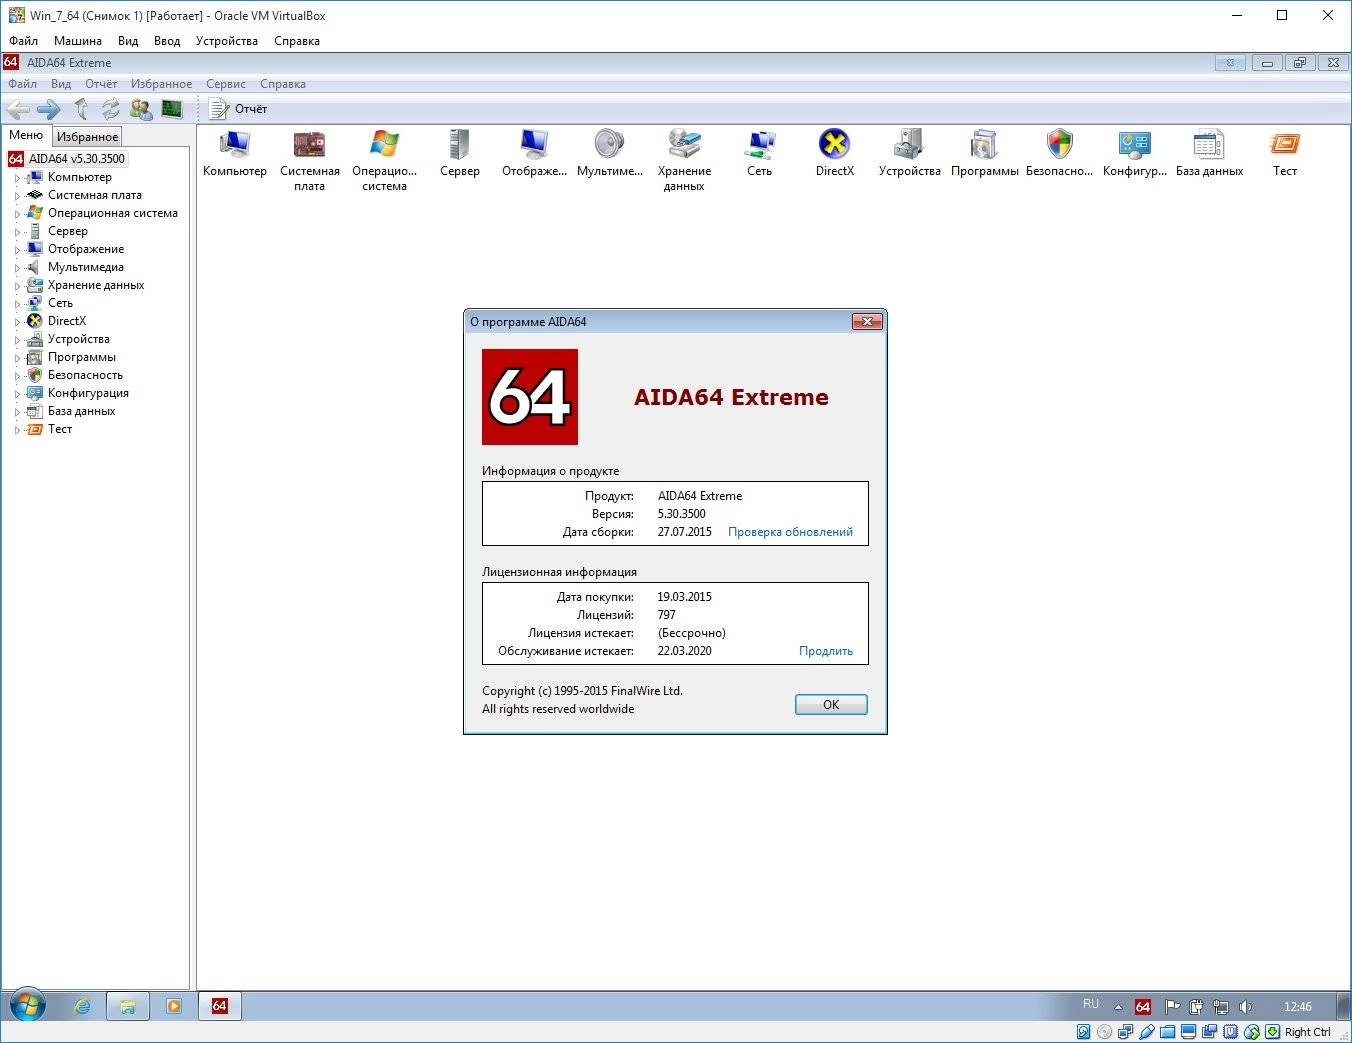
Task: Click the Windows Start button
Action: point(28,1006)
